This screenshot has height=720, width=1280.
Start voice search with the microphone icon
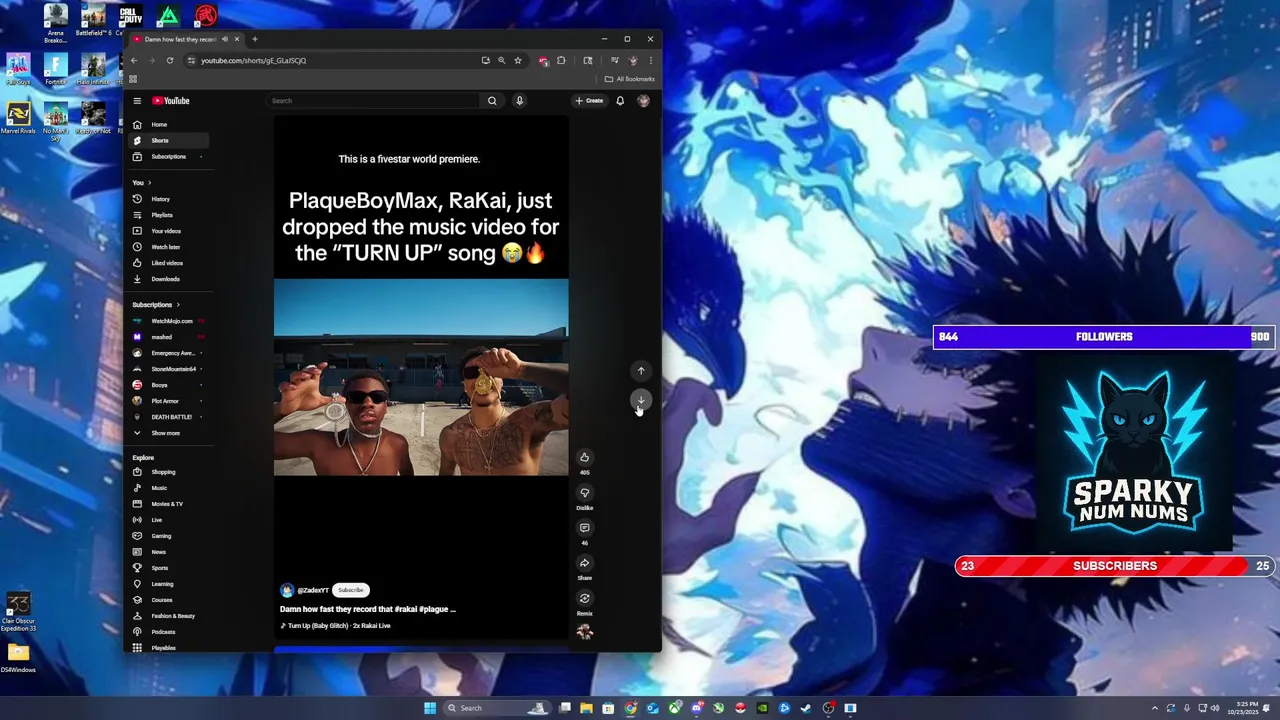pos(519,101)
